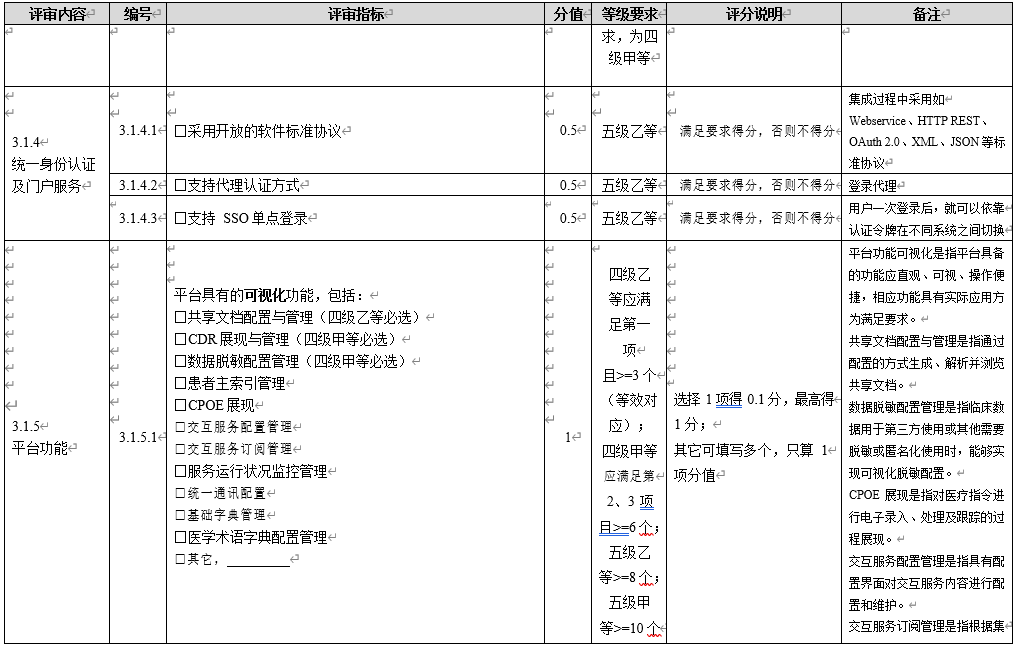Image resolution: width=1018 pixels, height=647 pixels.
Task: Select the 评审内容 column header
Action: tap(57, 14)
